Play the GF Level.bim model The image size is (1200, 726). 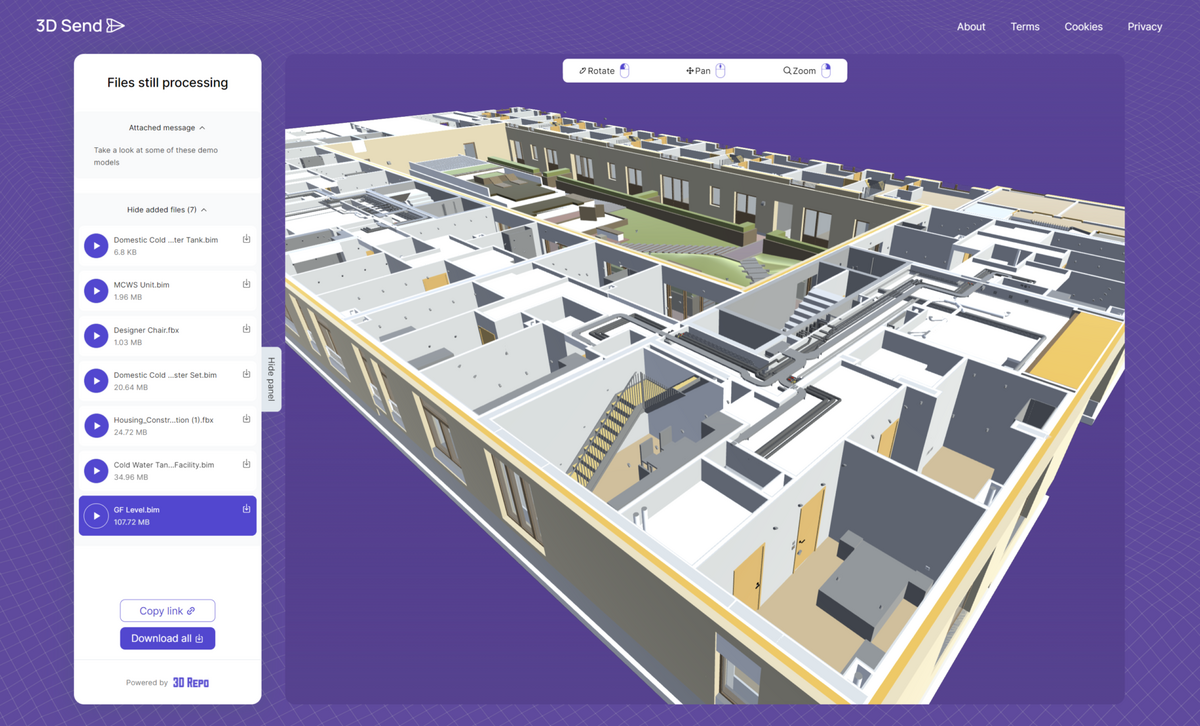96,515
